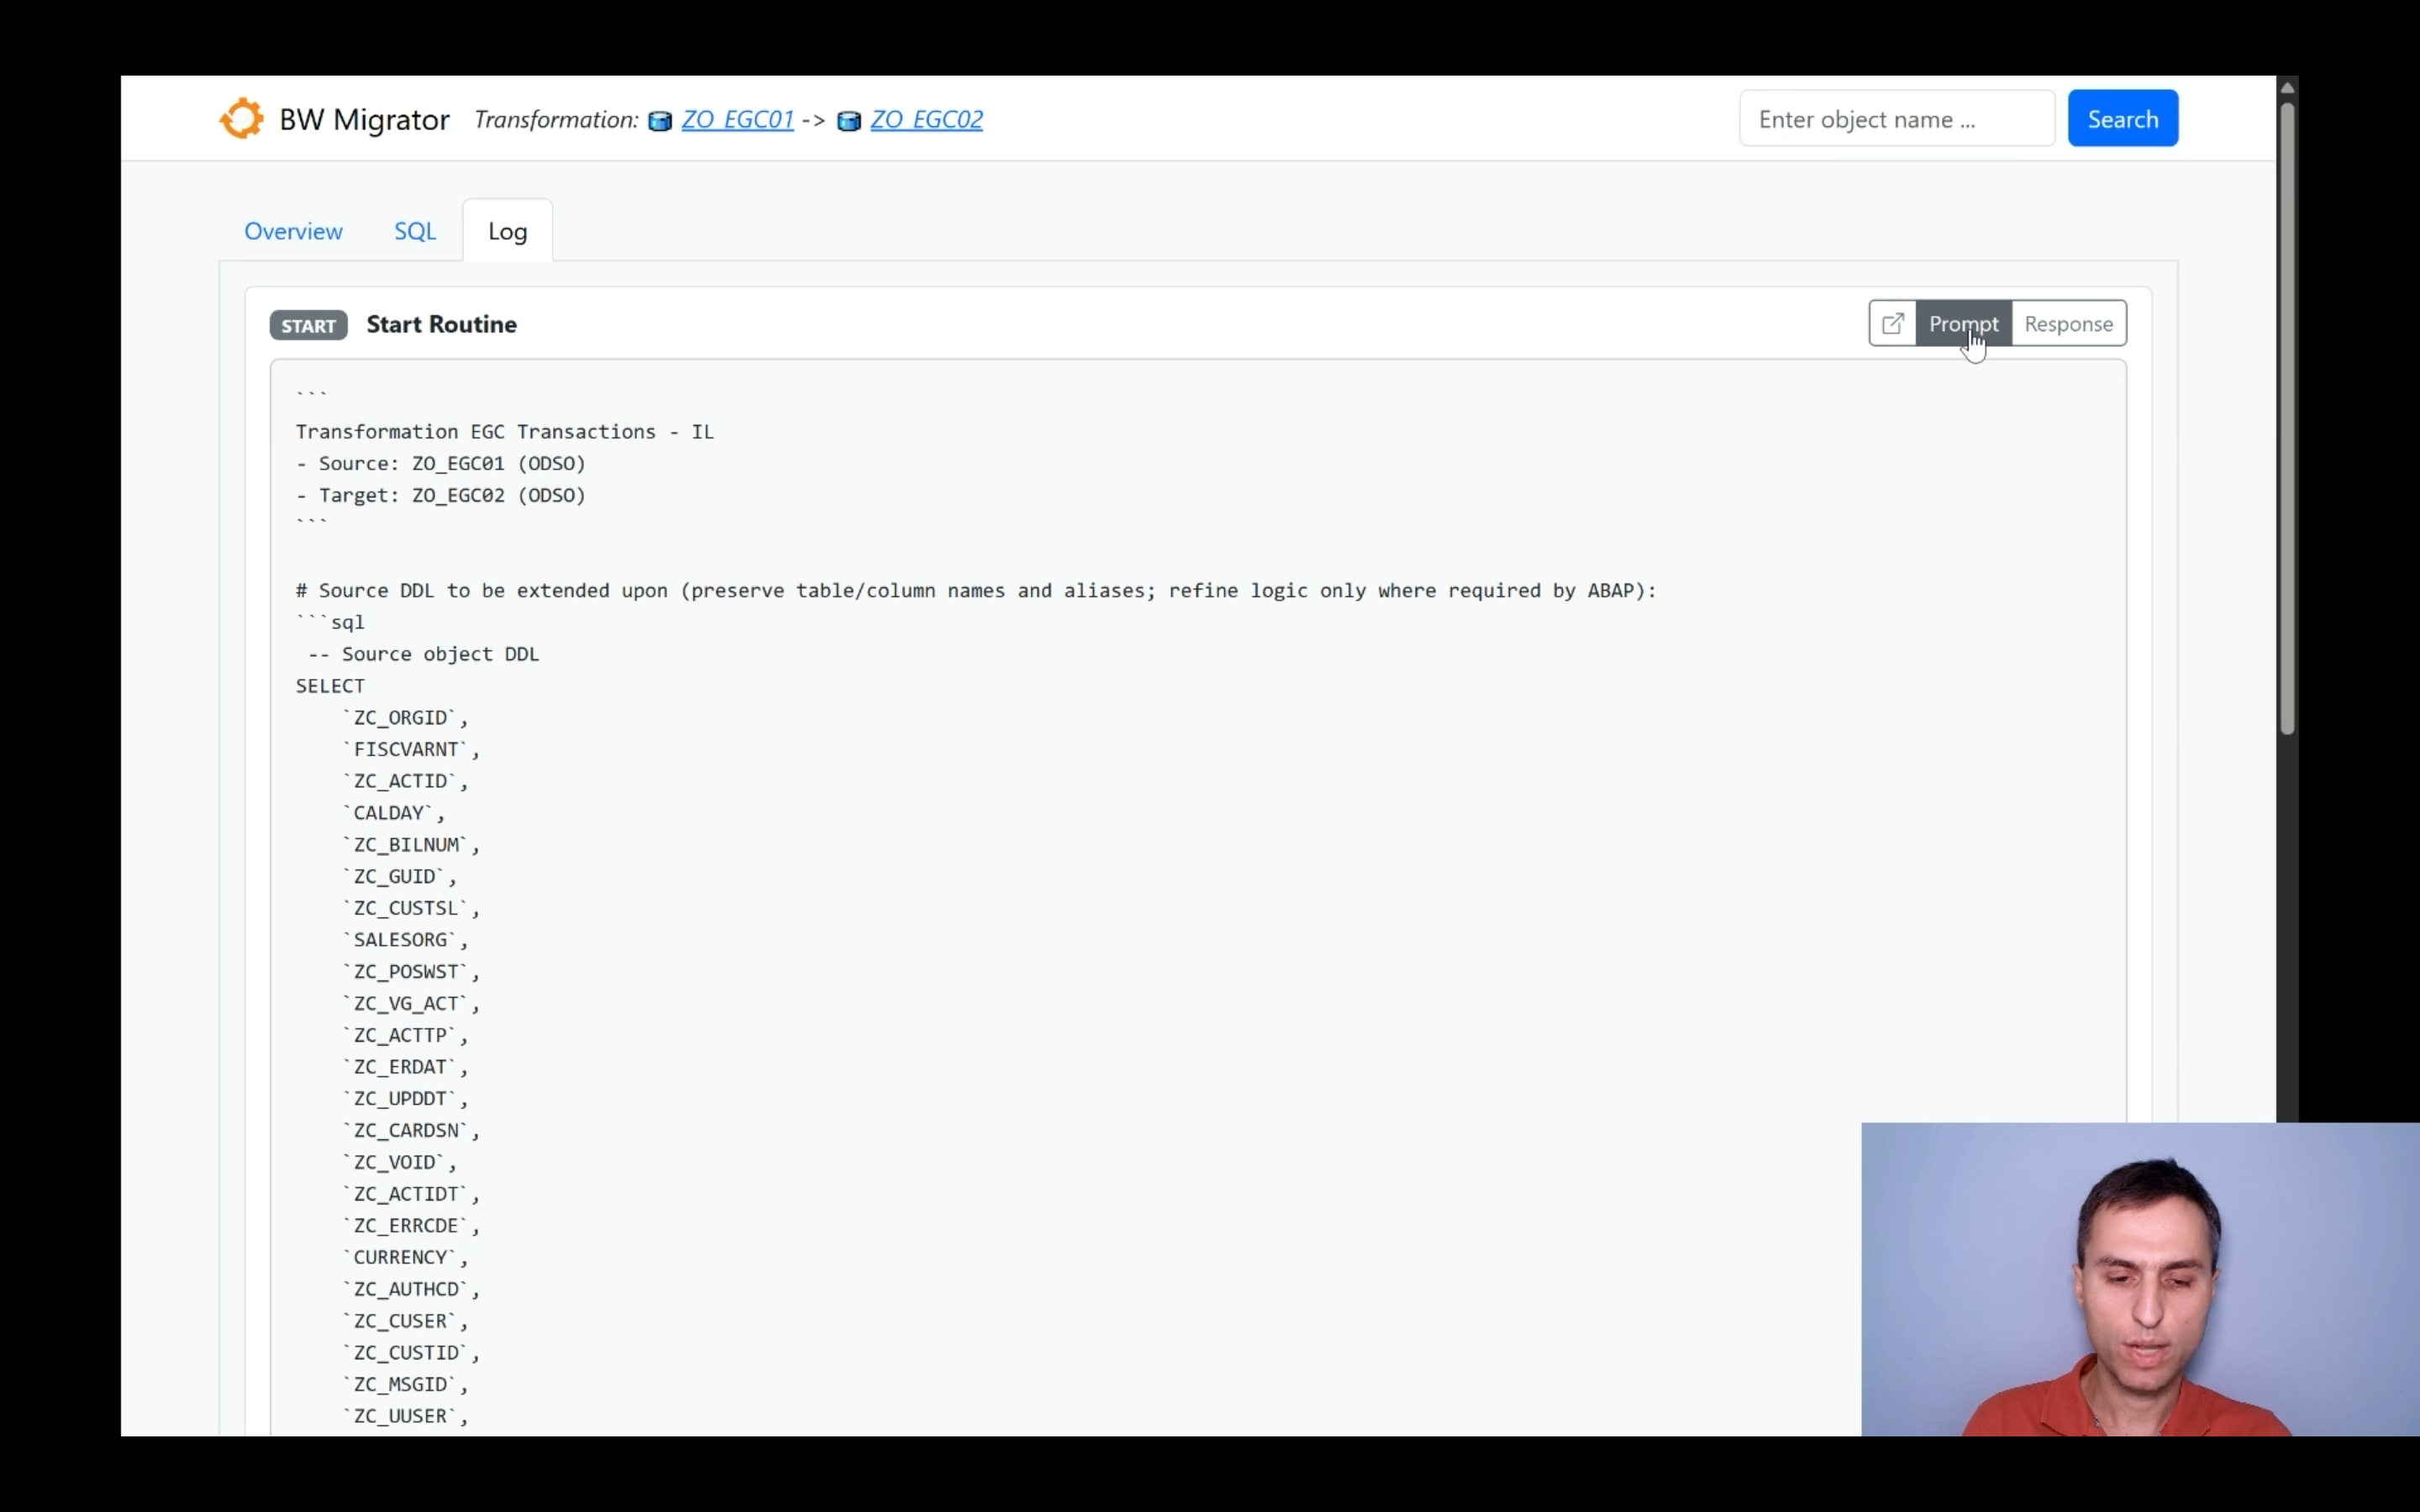Click the Start Routine heading
The image size is (2420, 1512).
pyautogui.click(x=441, y=324)
